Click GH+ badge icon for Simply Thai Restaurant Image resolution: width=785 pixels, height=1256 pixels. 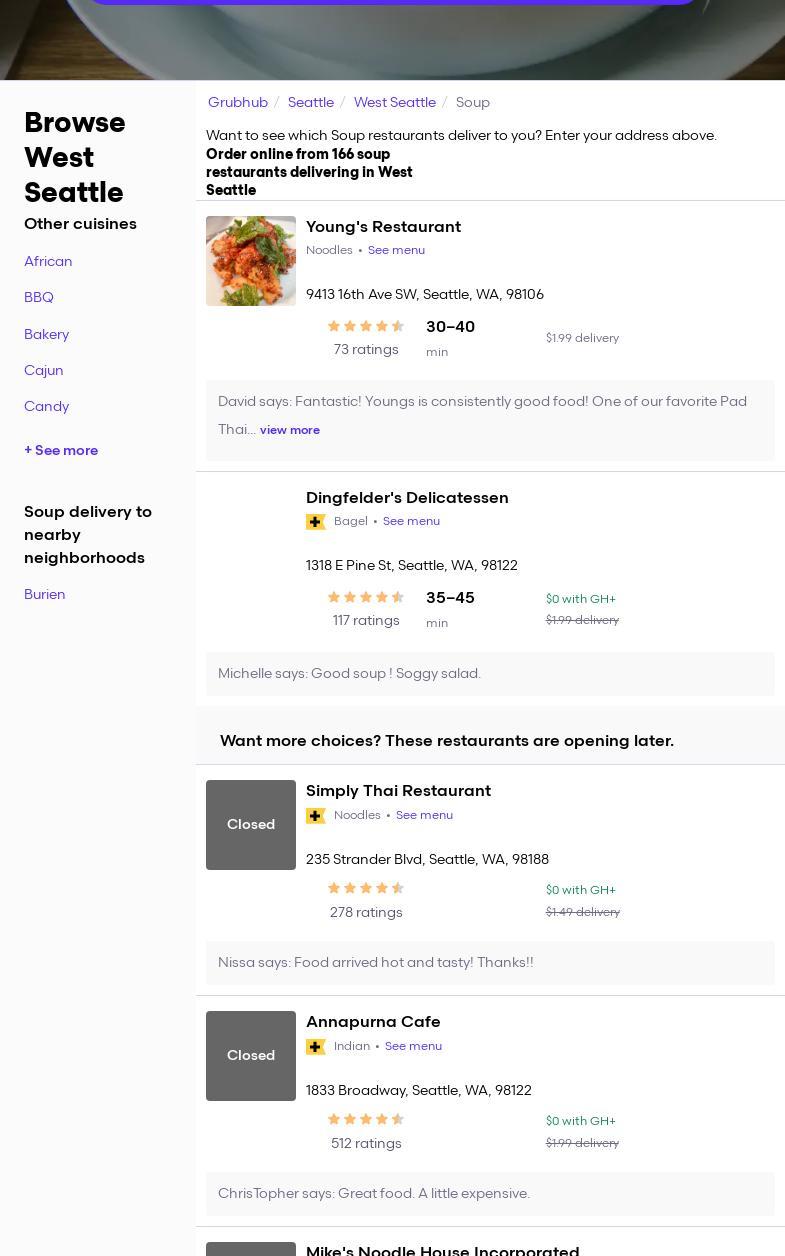[x=316, y=816]
